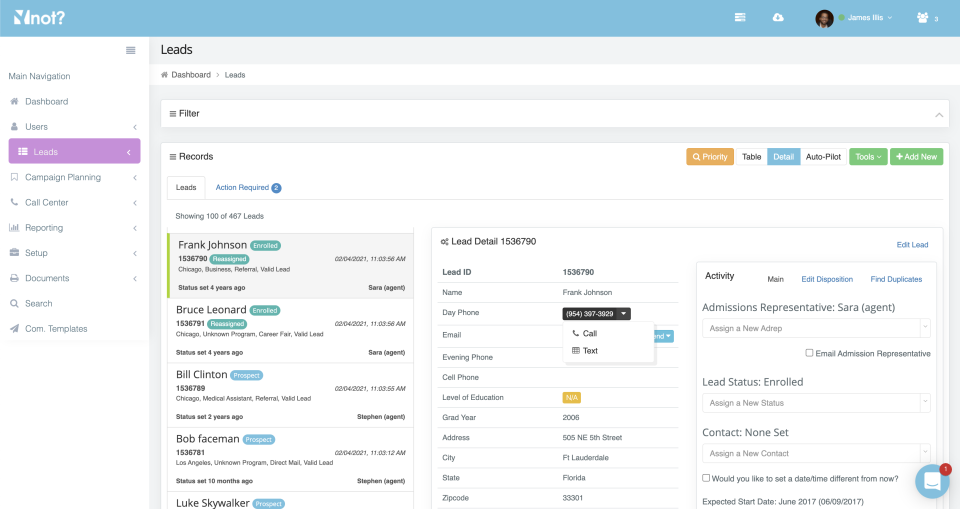Switch to Action Required tab
Screen dimensions: 960x509
tap(248, 187)
